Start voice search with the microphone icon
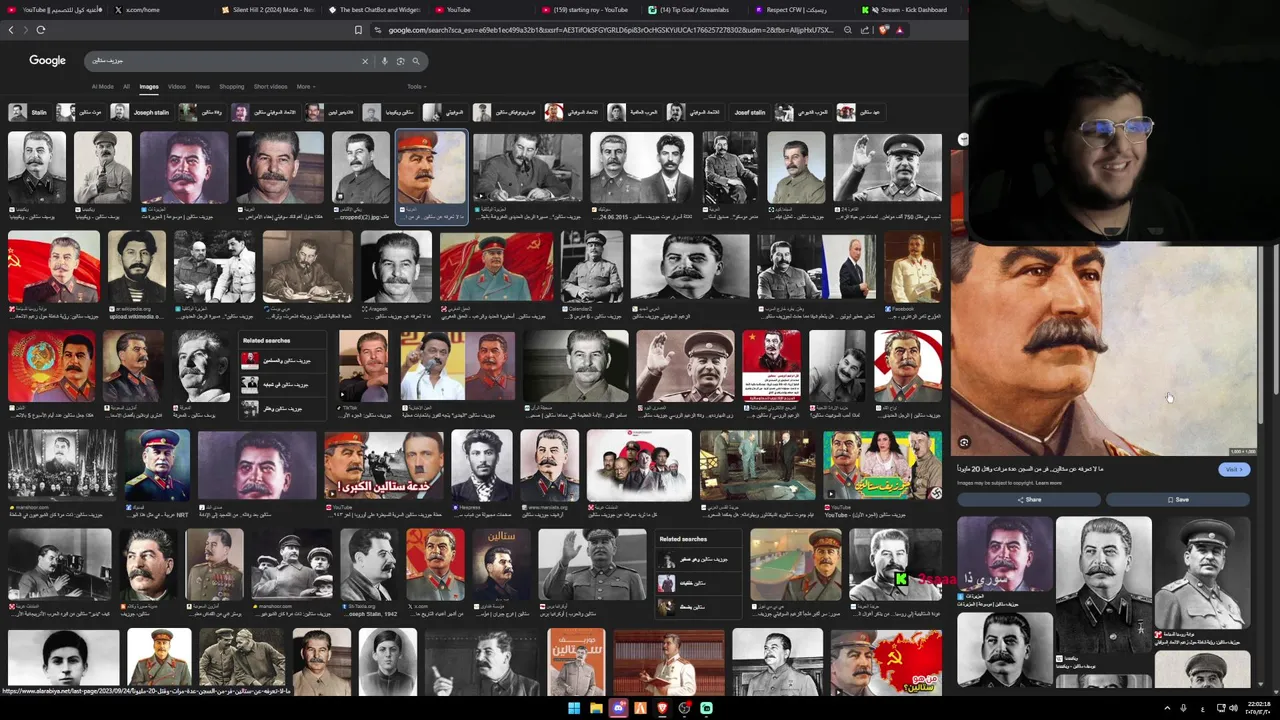 click(x=385, y=61)
